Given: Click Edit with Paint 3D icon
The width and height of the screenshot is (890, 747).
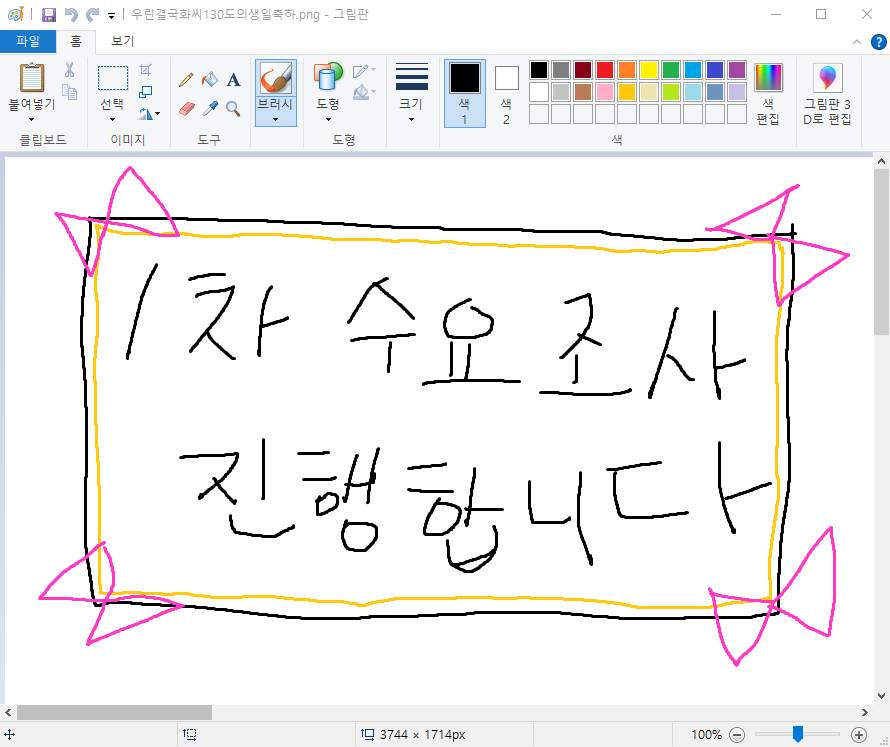Looking at the screenshot, I should pyautogui.click(x=827, y=78).
